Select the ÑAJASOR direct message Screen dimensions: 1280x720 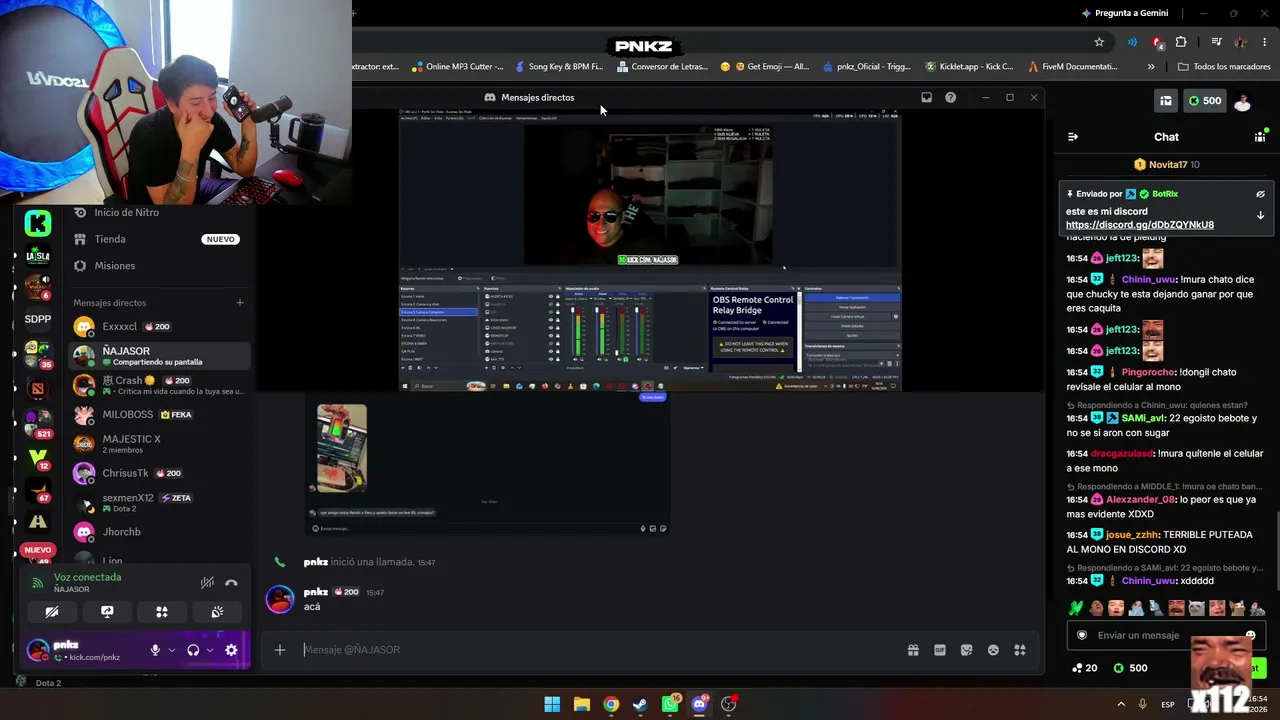click(158, 356)
